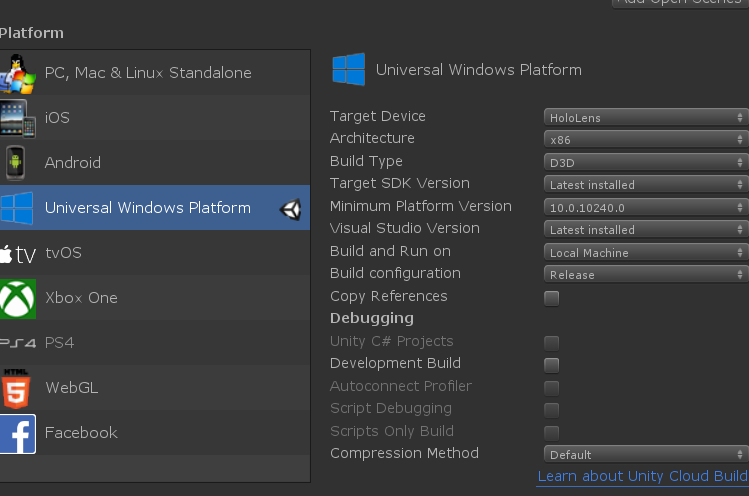Click the Autoconnect Profiler label
The width and height of the screenshot is (749, 496).
point(401,386)
